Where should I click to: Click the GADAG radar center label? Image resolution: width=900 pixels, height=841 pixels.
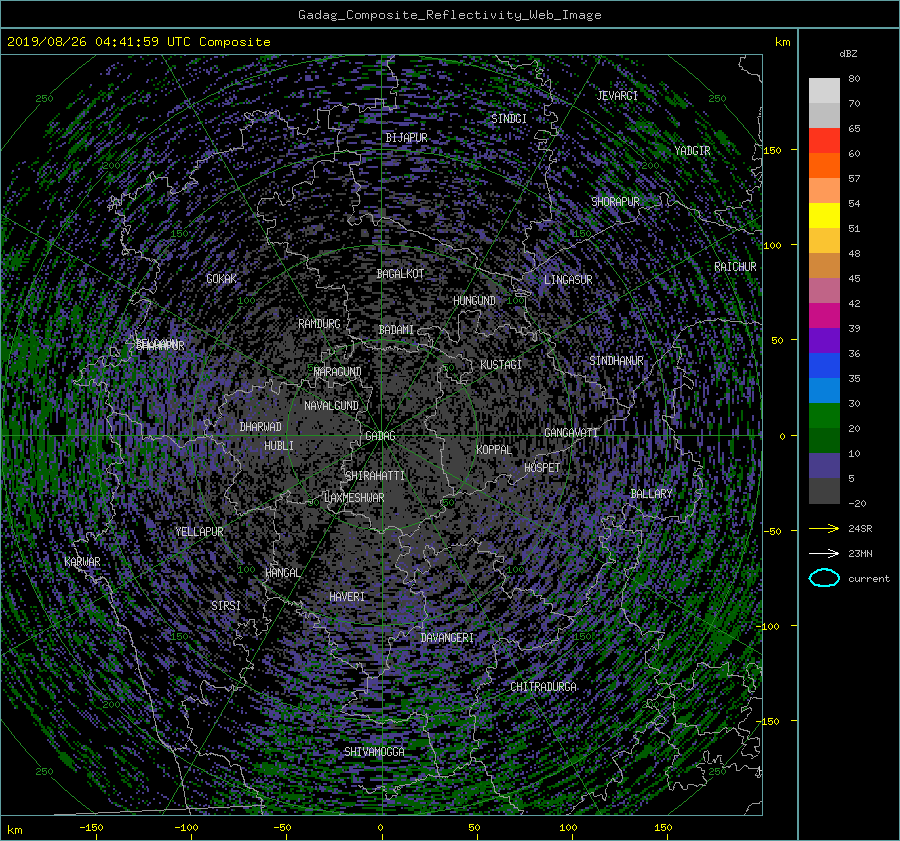pyautogui.click(x=380, y=436)
